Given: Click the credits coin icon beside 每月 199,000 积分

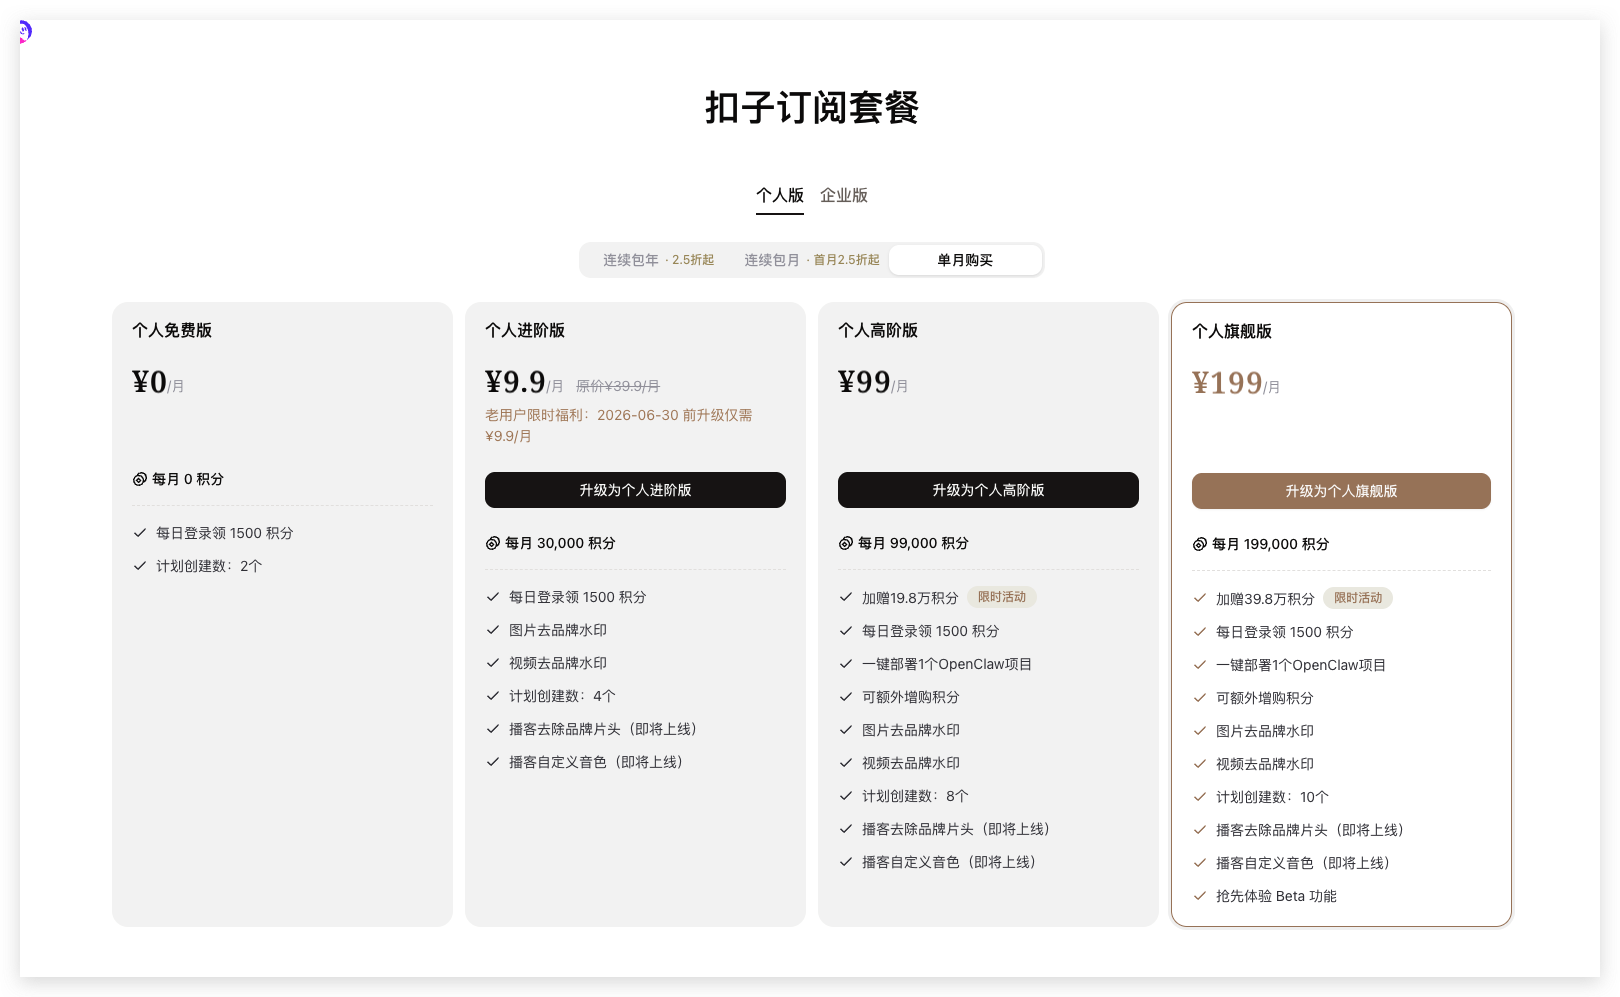Looking at the screenshot, I should [1200, 544].
